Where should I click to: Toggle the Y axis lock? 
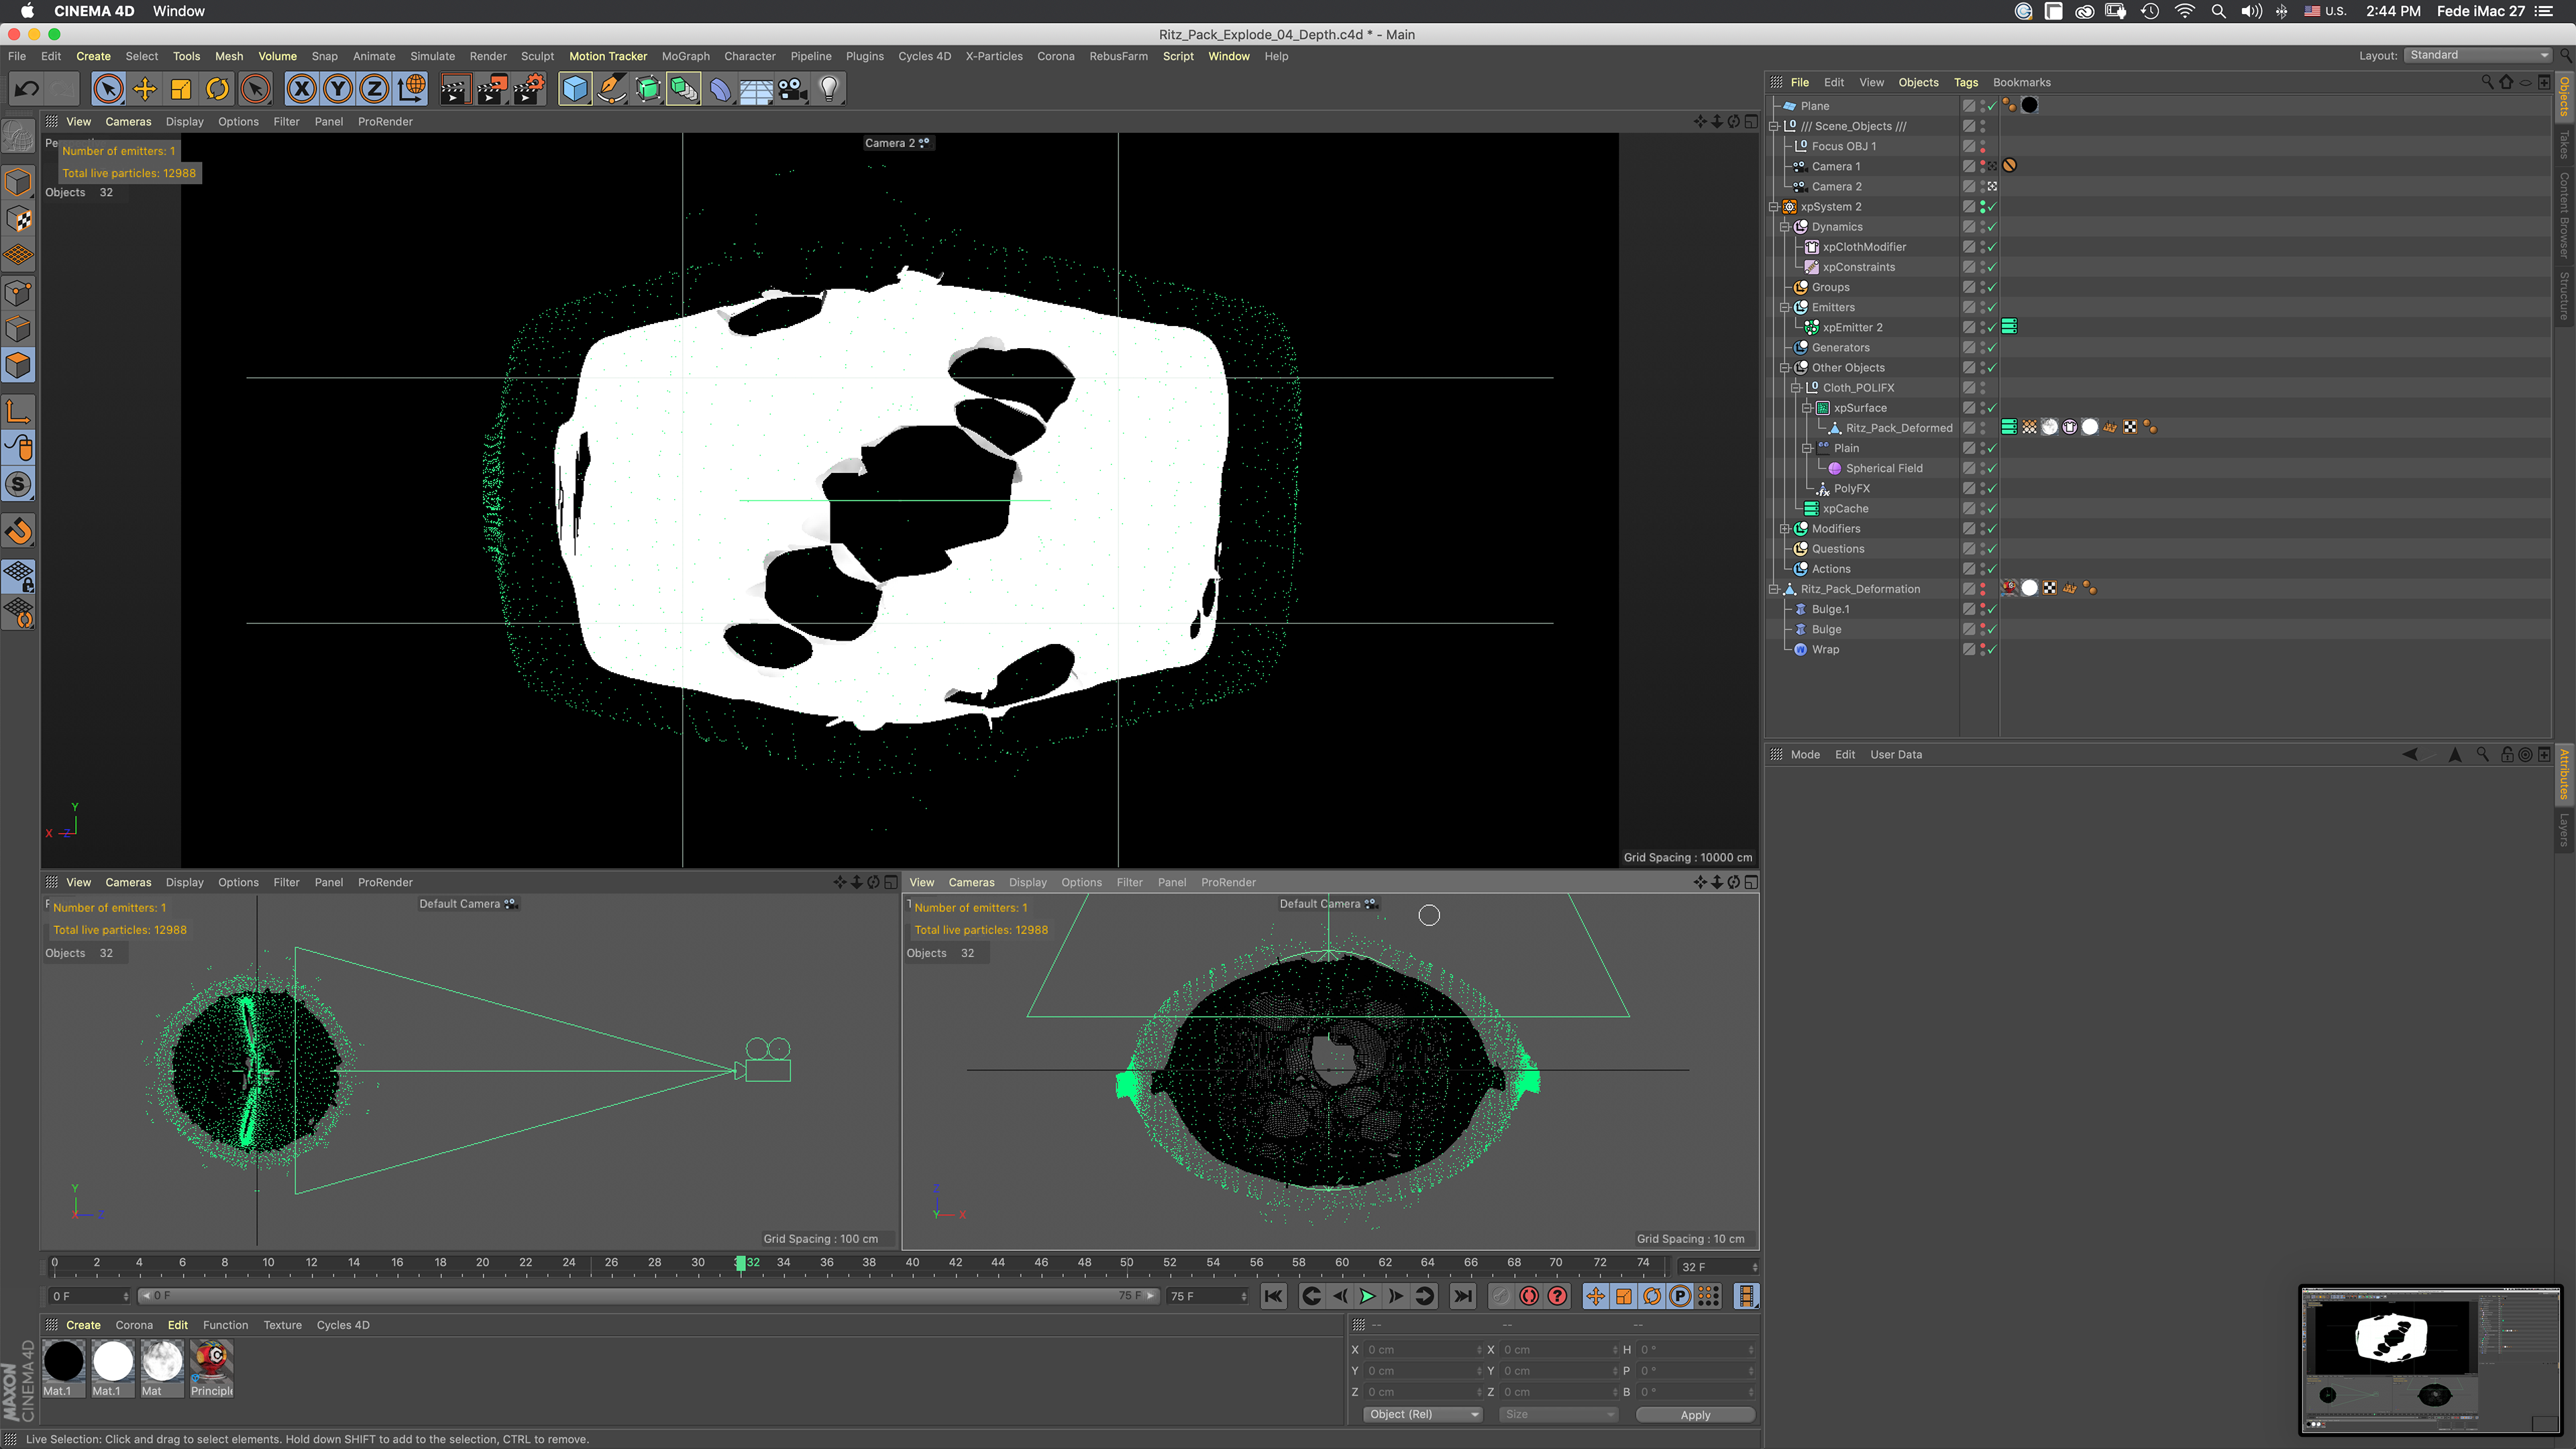338,89
